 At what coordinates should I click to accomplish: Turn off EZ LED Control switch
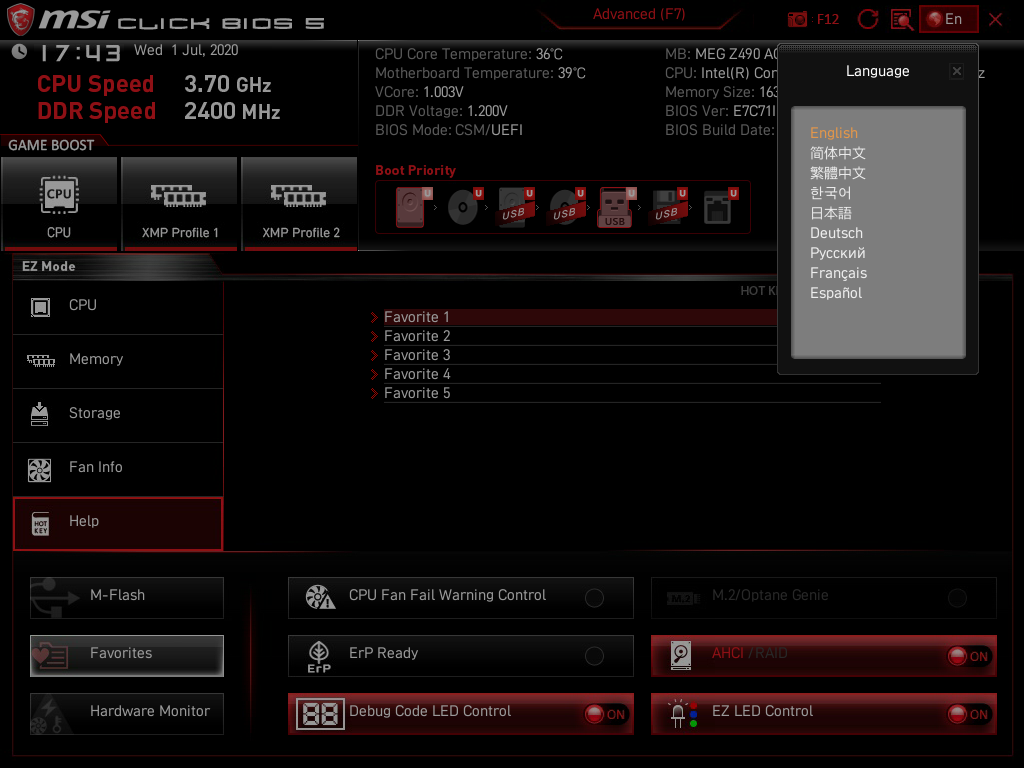point(969,714)
